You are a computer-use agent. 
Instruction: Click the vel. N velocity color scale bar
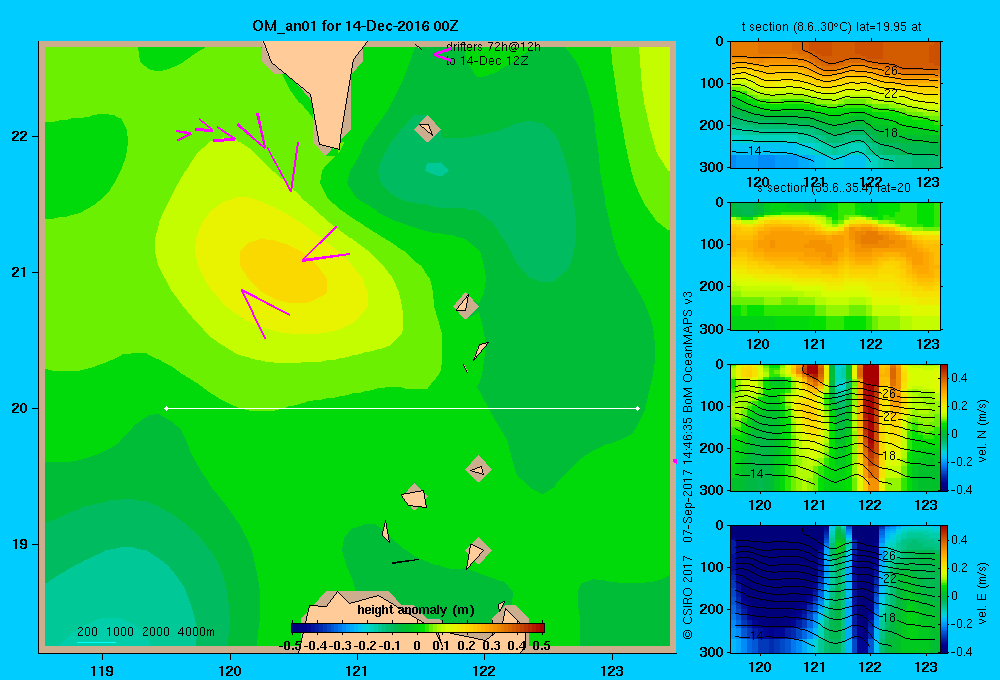(945, 427)
